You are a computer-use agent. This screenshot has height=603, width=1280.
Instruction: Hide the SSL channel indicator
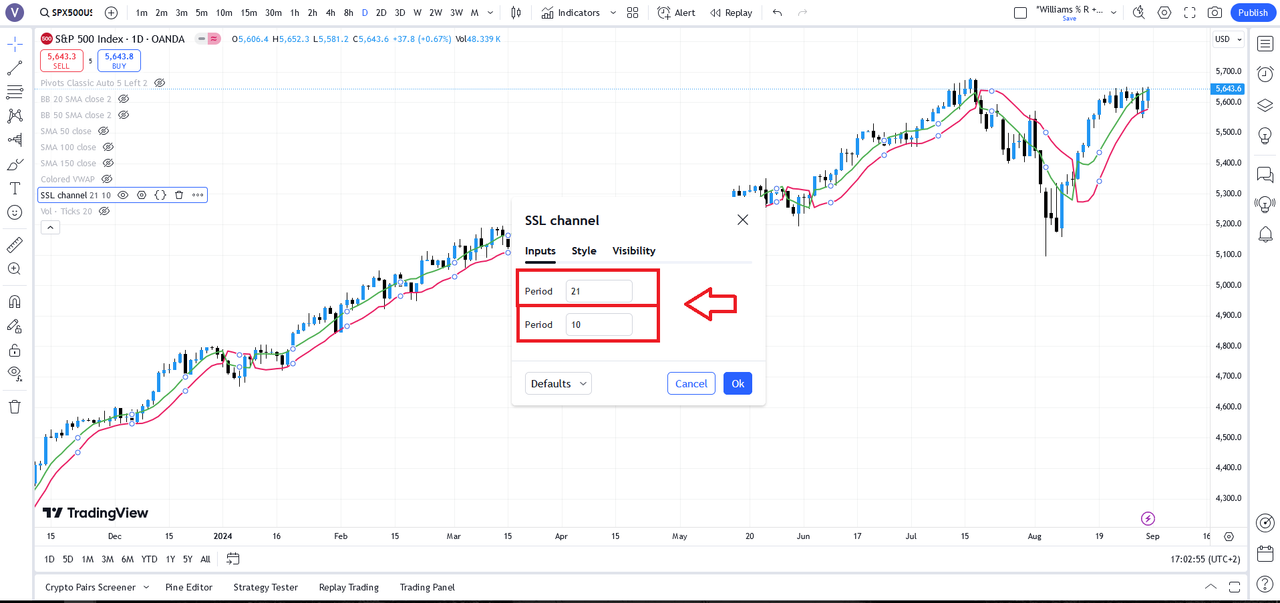click(123, 195)
